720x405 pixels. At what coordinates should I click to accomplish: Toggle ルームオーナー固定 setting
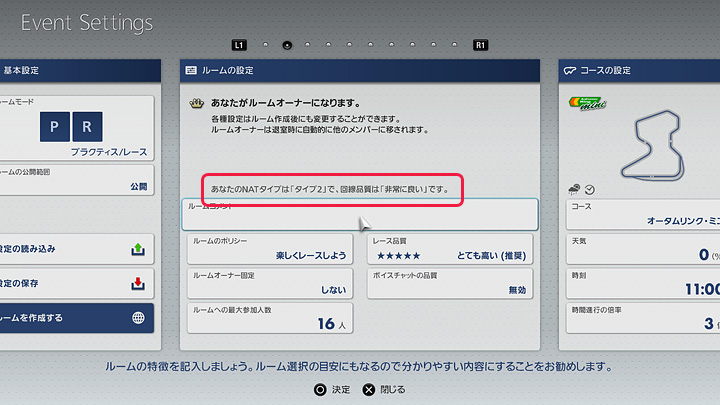(x=270, y=283)
